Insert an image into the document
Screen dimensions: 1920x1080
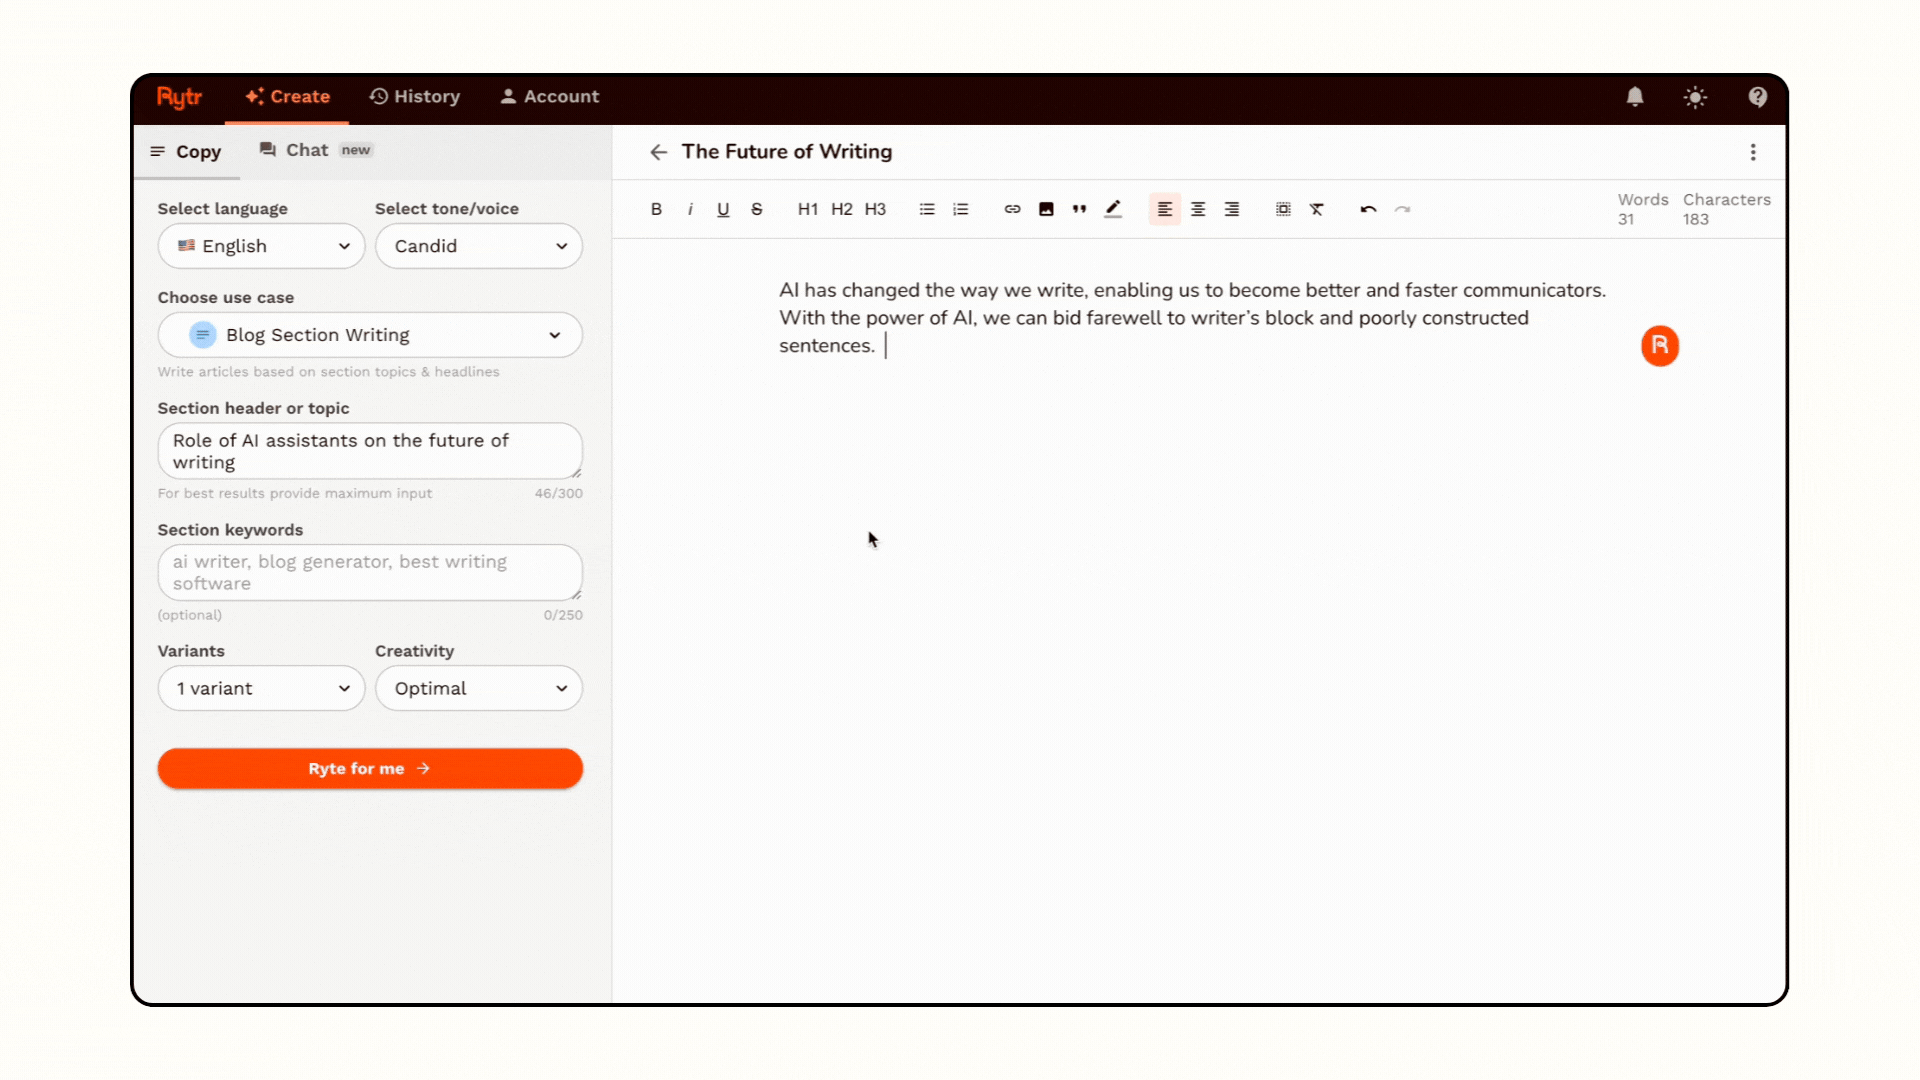1046,209
